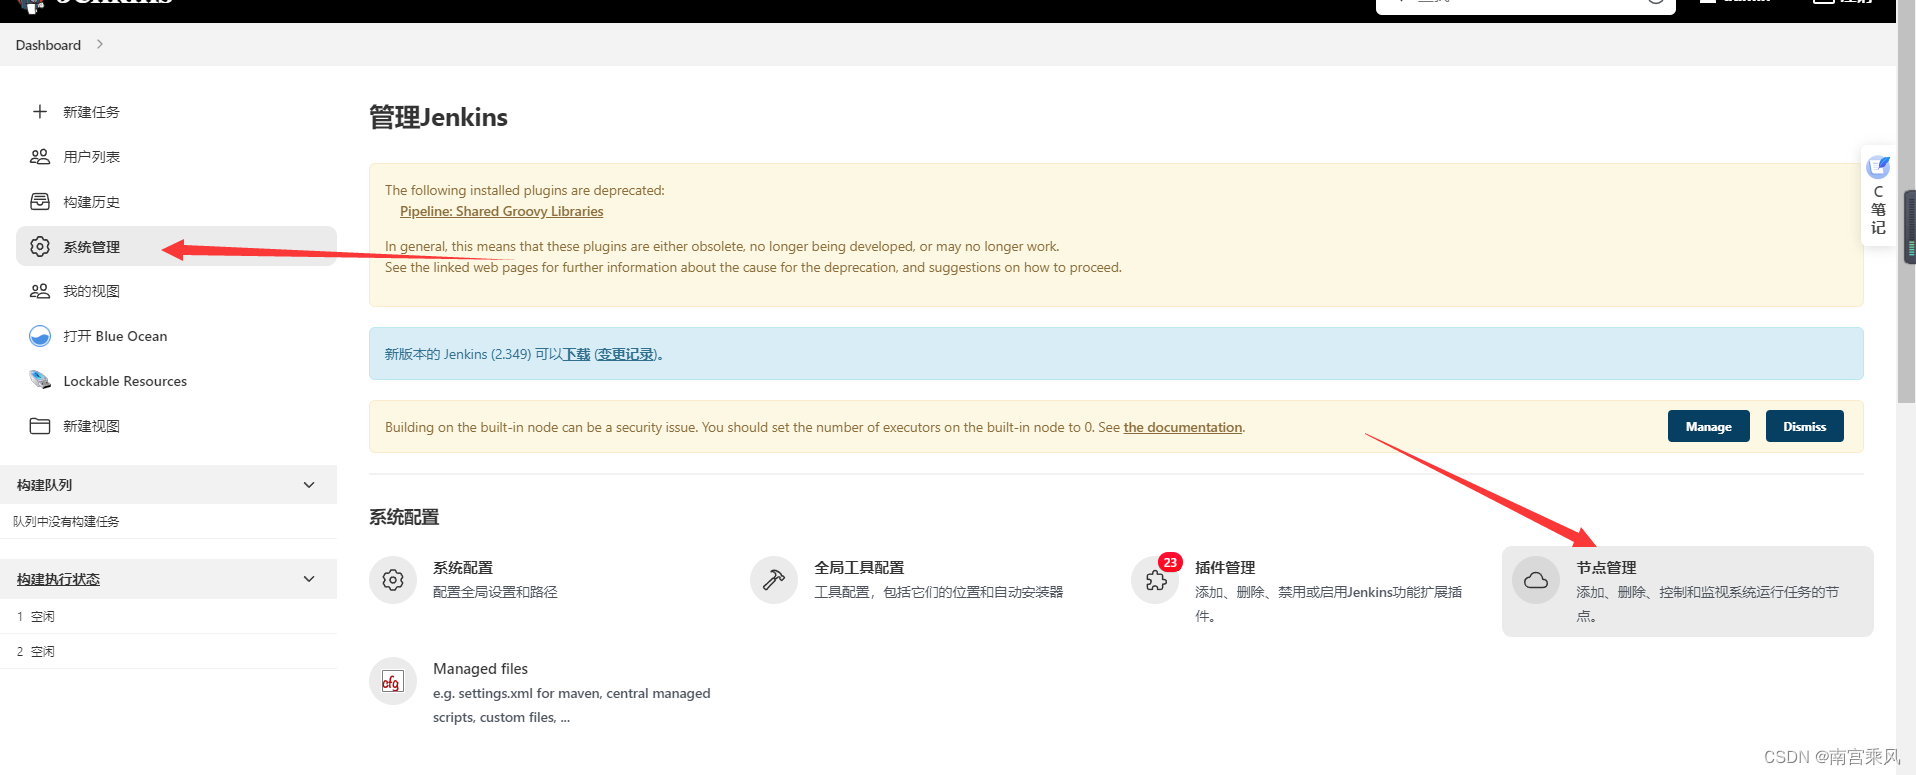
Task: Click the Lockable Resources icon
Action: tap(40, 380)
